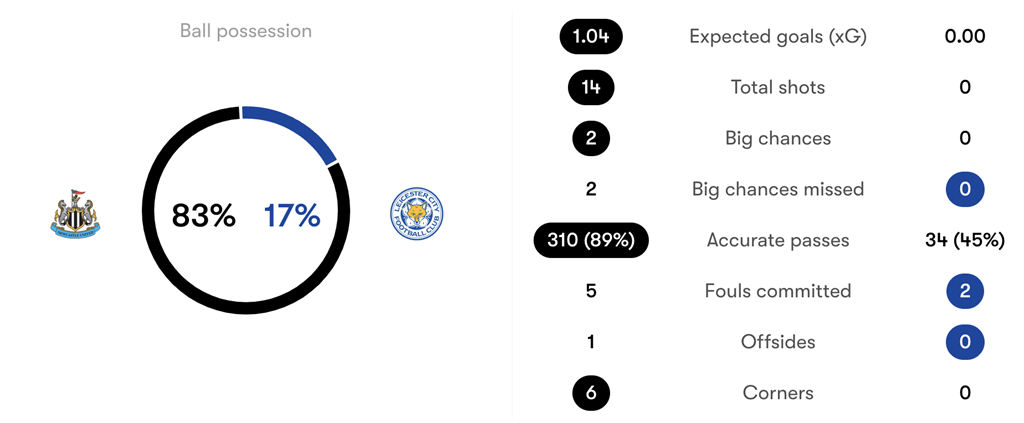
Task: Select the Fouls committed label
Action: click(778, 291)
